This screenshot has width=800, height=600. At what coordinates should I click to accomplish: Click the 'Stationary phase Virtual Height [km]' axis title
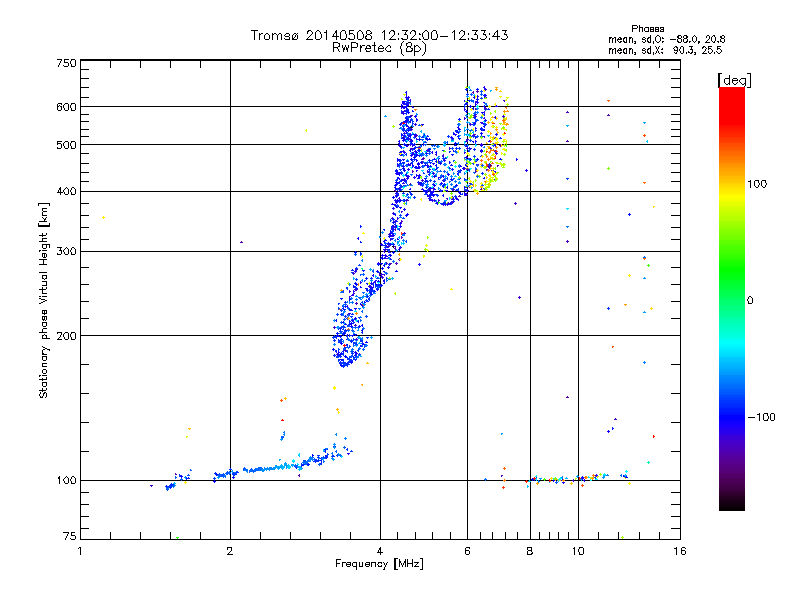pos(44,301)
